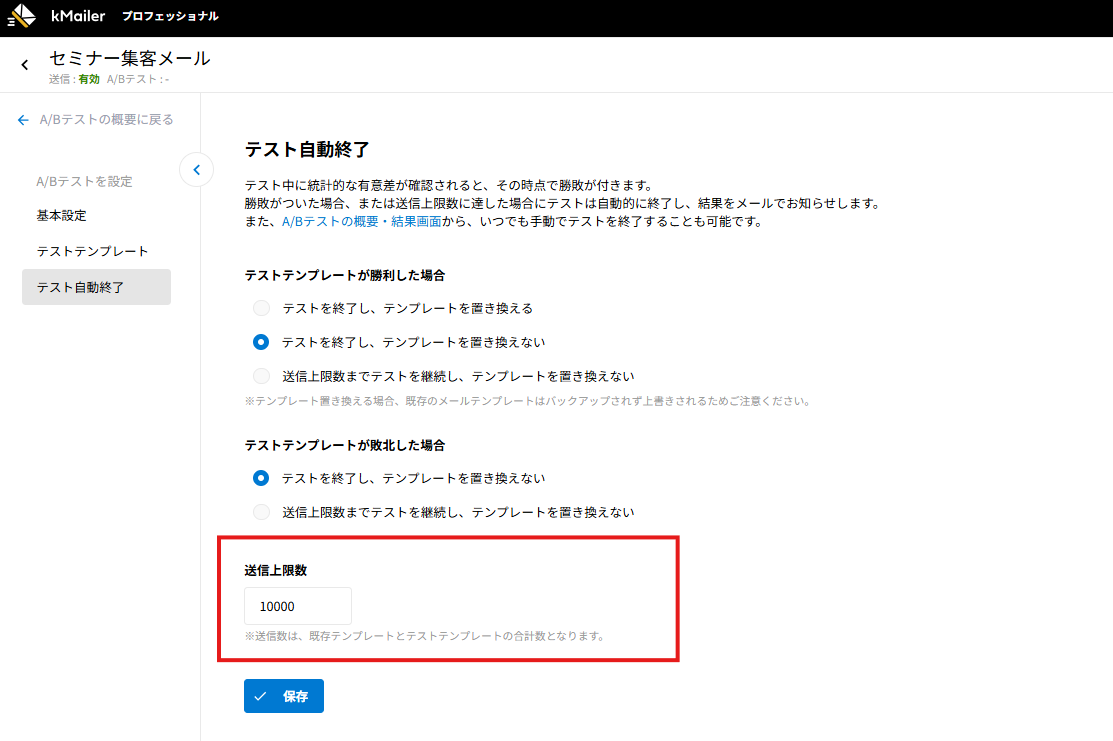
Task: Click the セミナー集客メール page title
Action: 130,58
